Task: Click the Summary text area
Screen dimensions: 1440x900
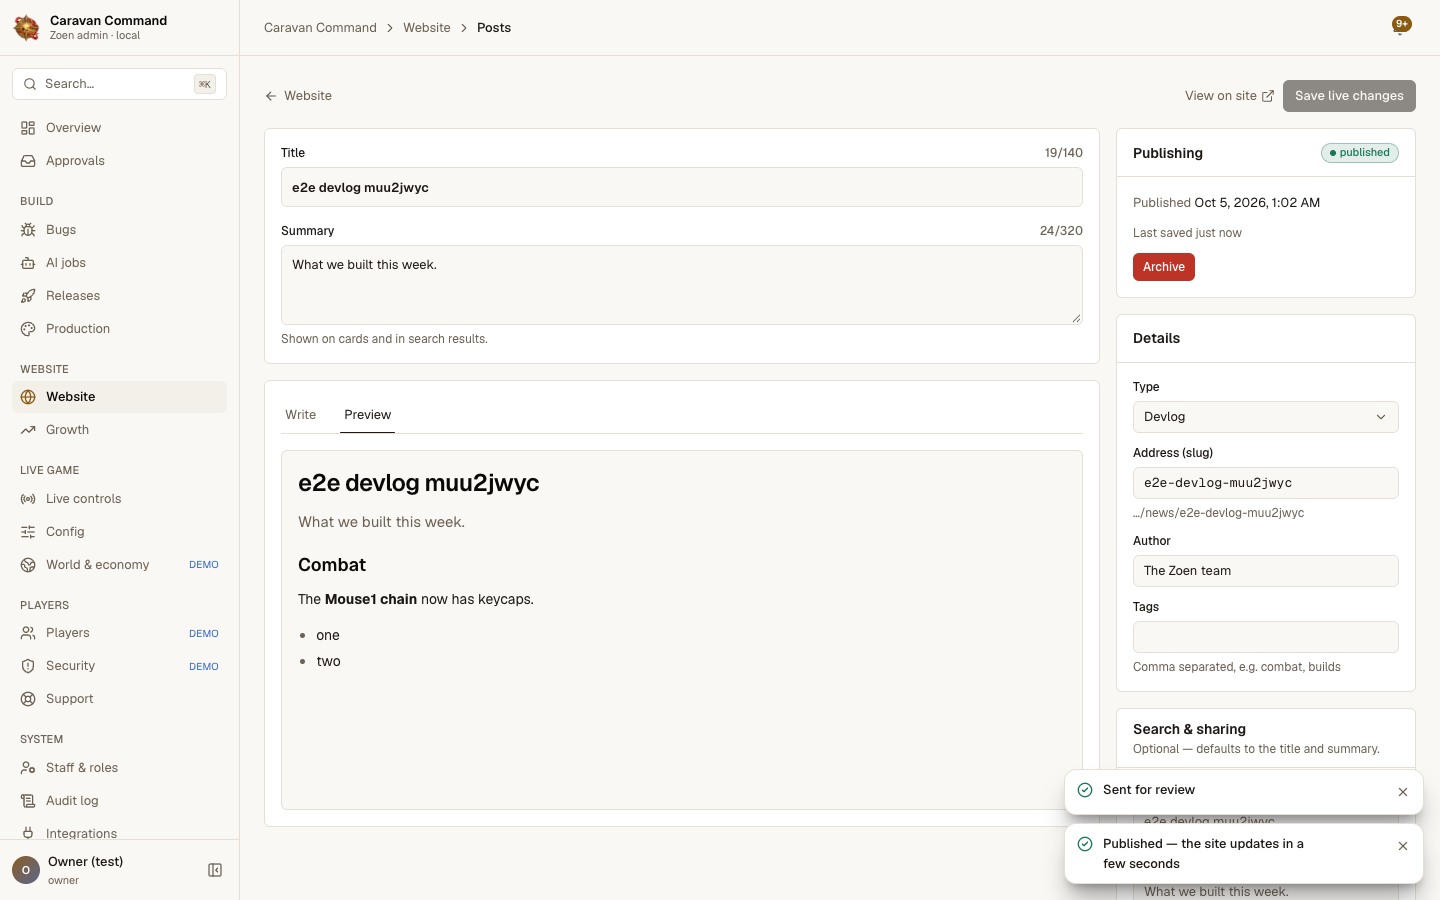Action: tap(682, 285)
